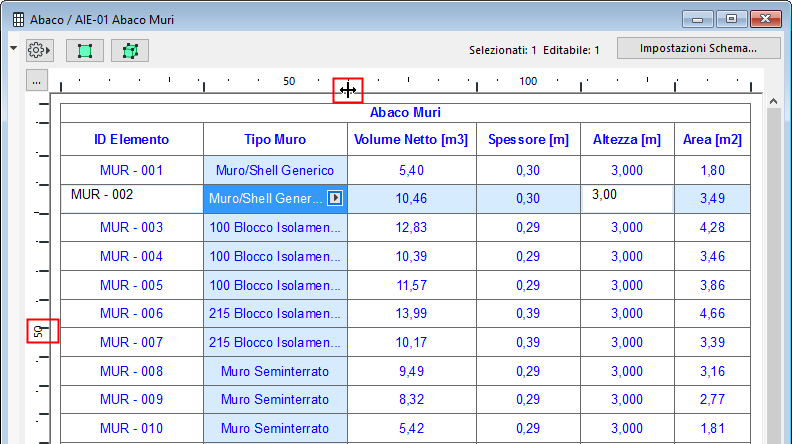Maximize the Abaco window
This screenshot has width=792, height=444.
[x=731, y=19]
